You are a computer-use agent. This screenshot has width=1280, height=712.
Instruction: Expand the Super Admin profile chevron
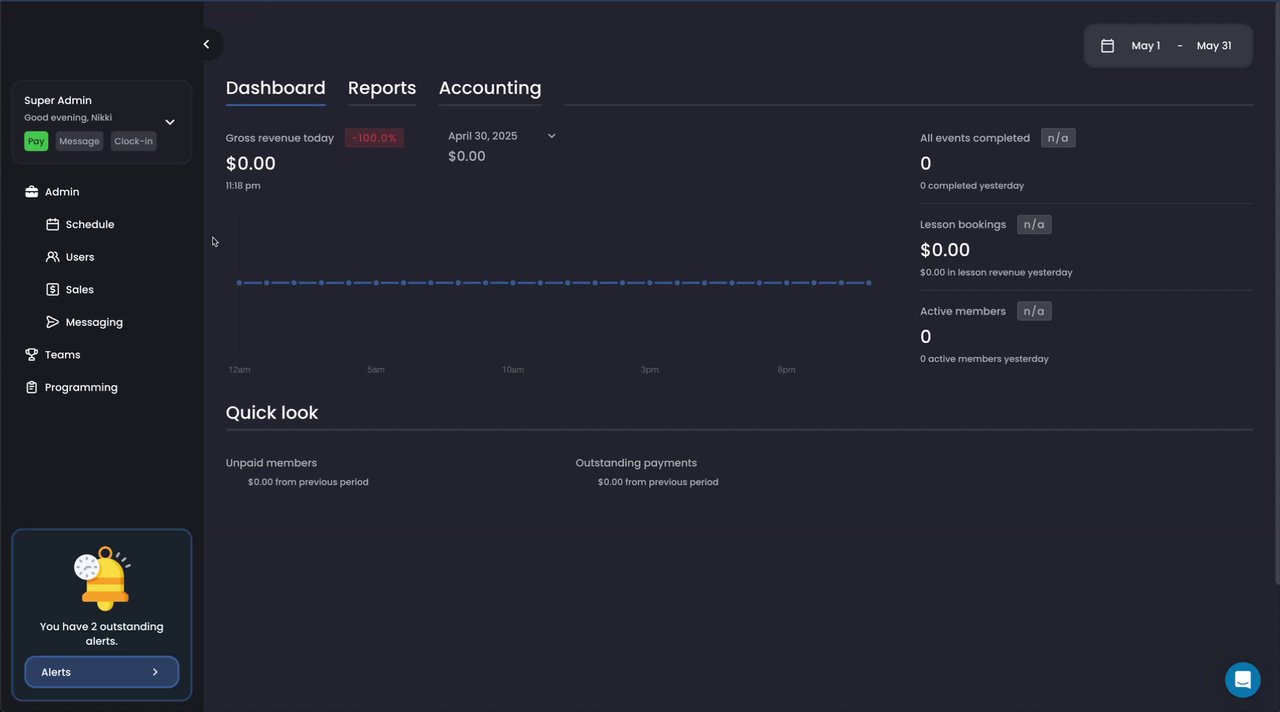170,122
